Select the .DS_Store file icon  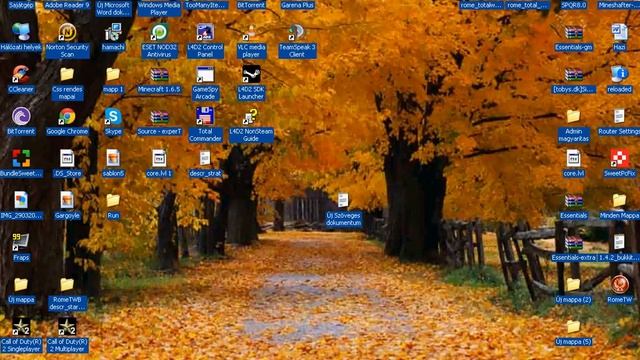click(x=67, y=159)
